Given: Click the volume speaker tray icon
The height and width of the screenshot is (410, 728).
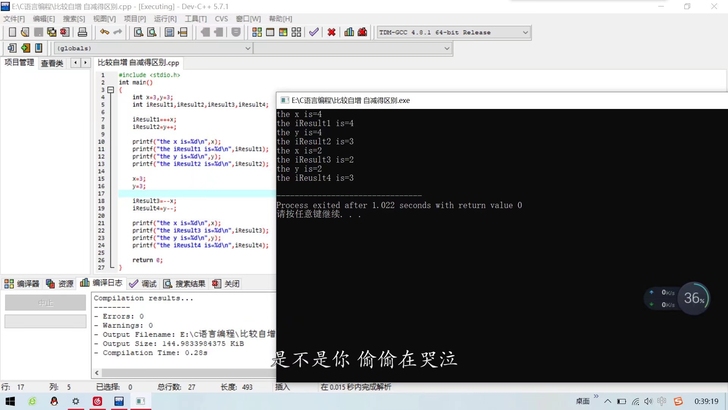Looking at the screenshot, I should (x=648, y=401).
